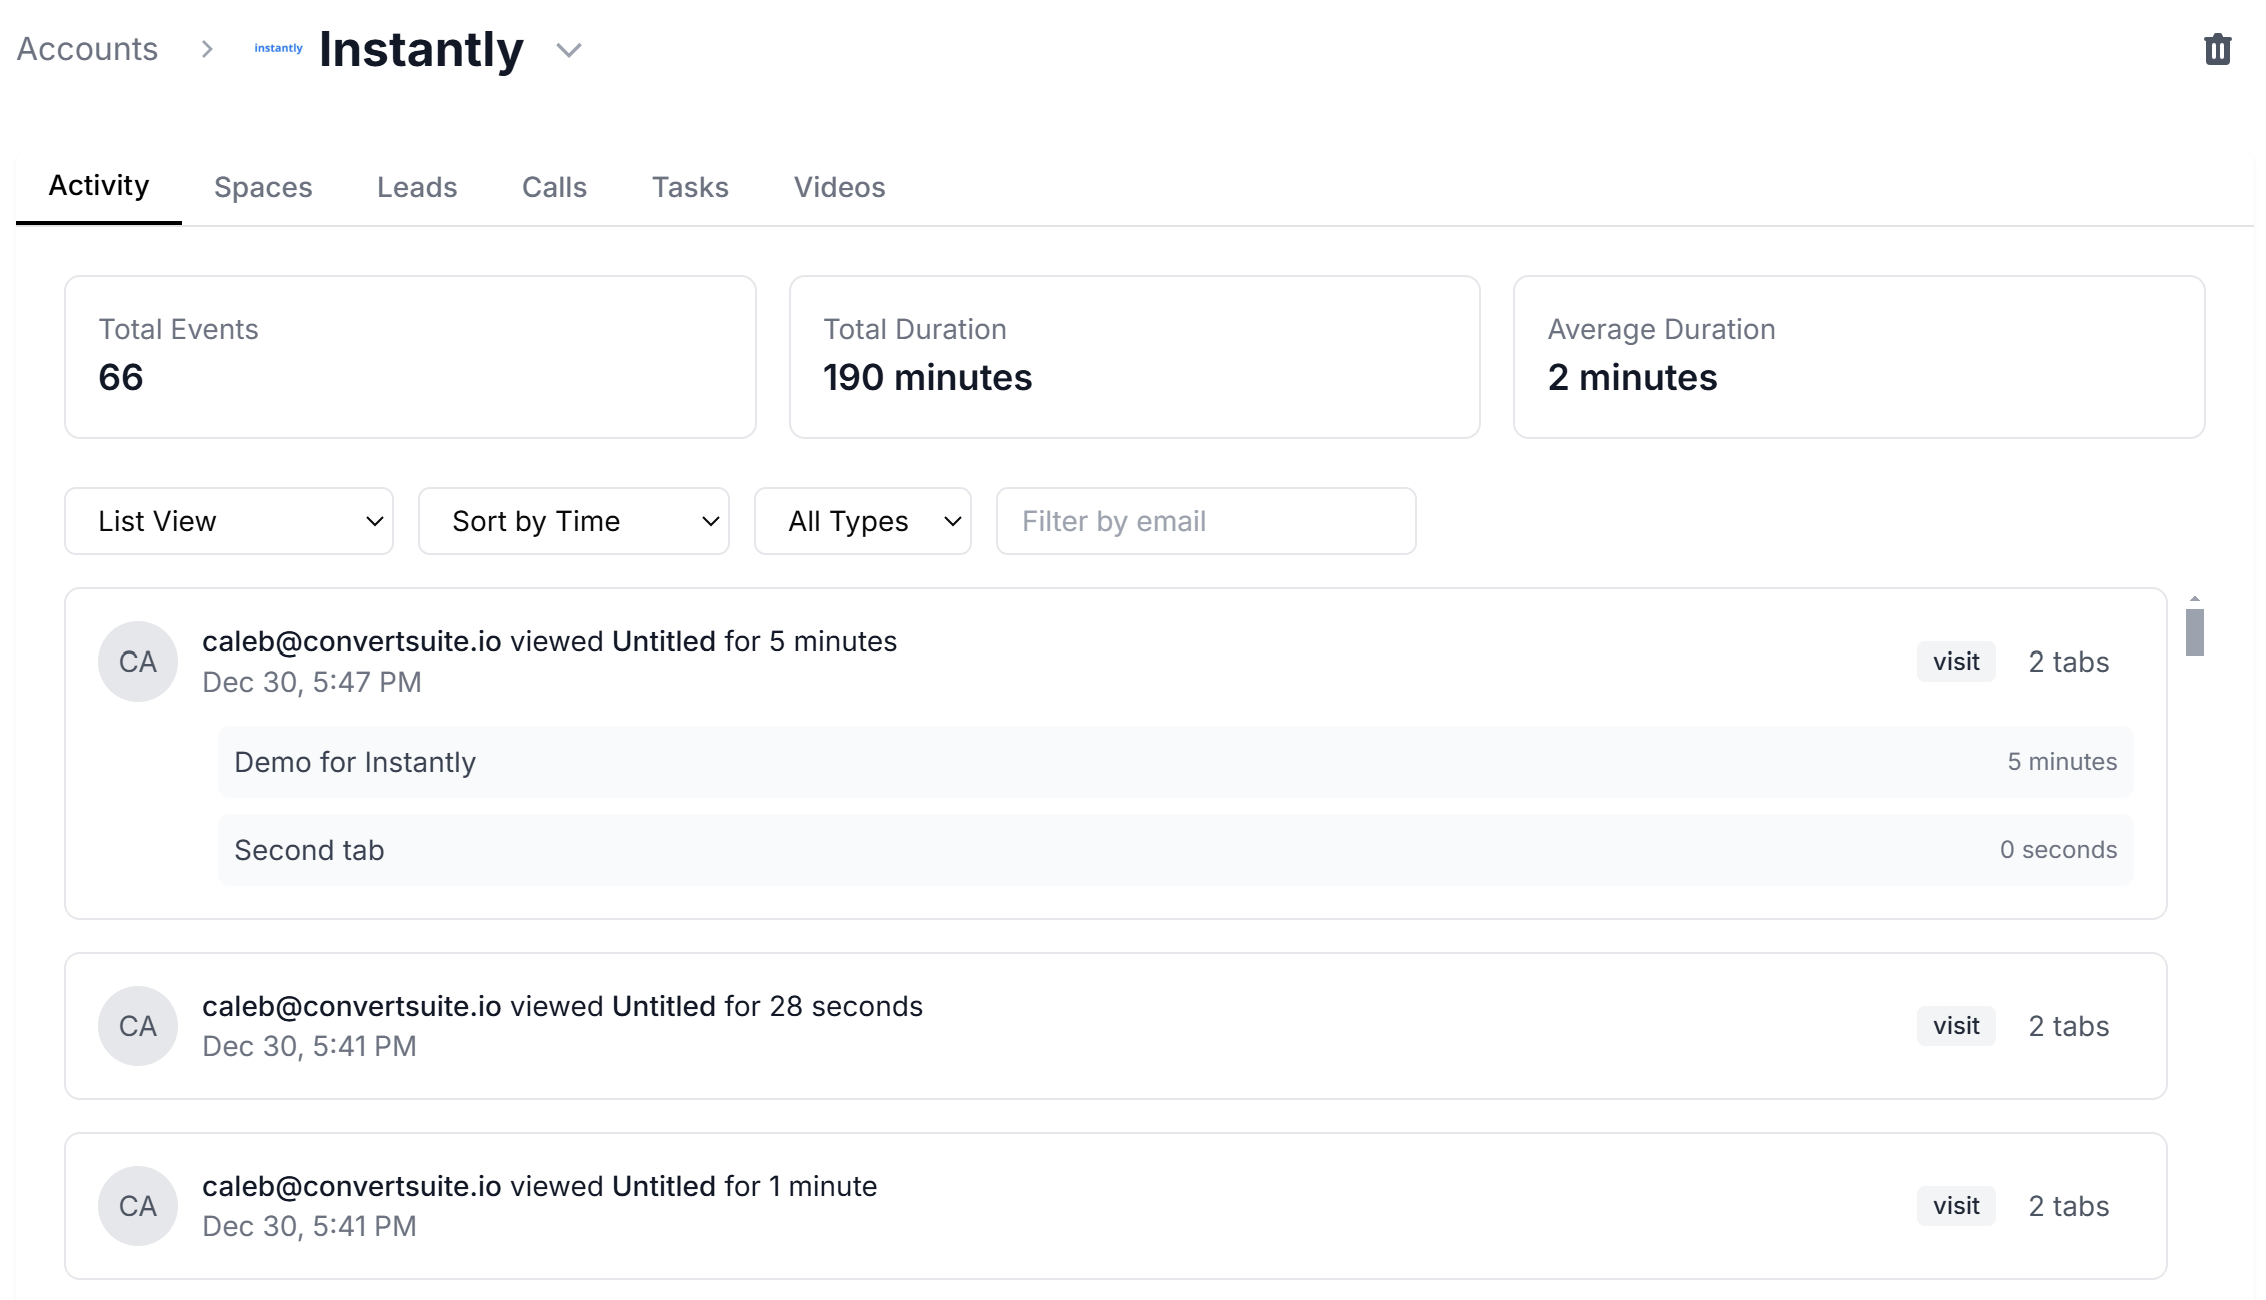
Task: Open the Demo for Instantly tab row
Action: (x=1175, y=762)
